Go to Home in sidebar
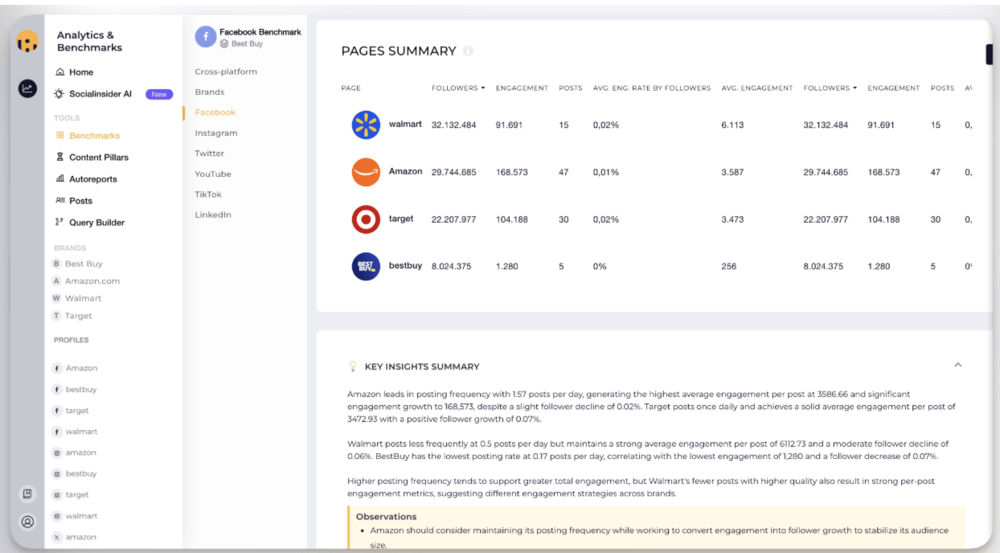Viewport: 1000px width, 553px height. [81, 72]
